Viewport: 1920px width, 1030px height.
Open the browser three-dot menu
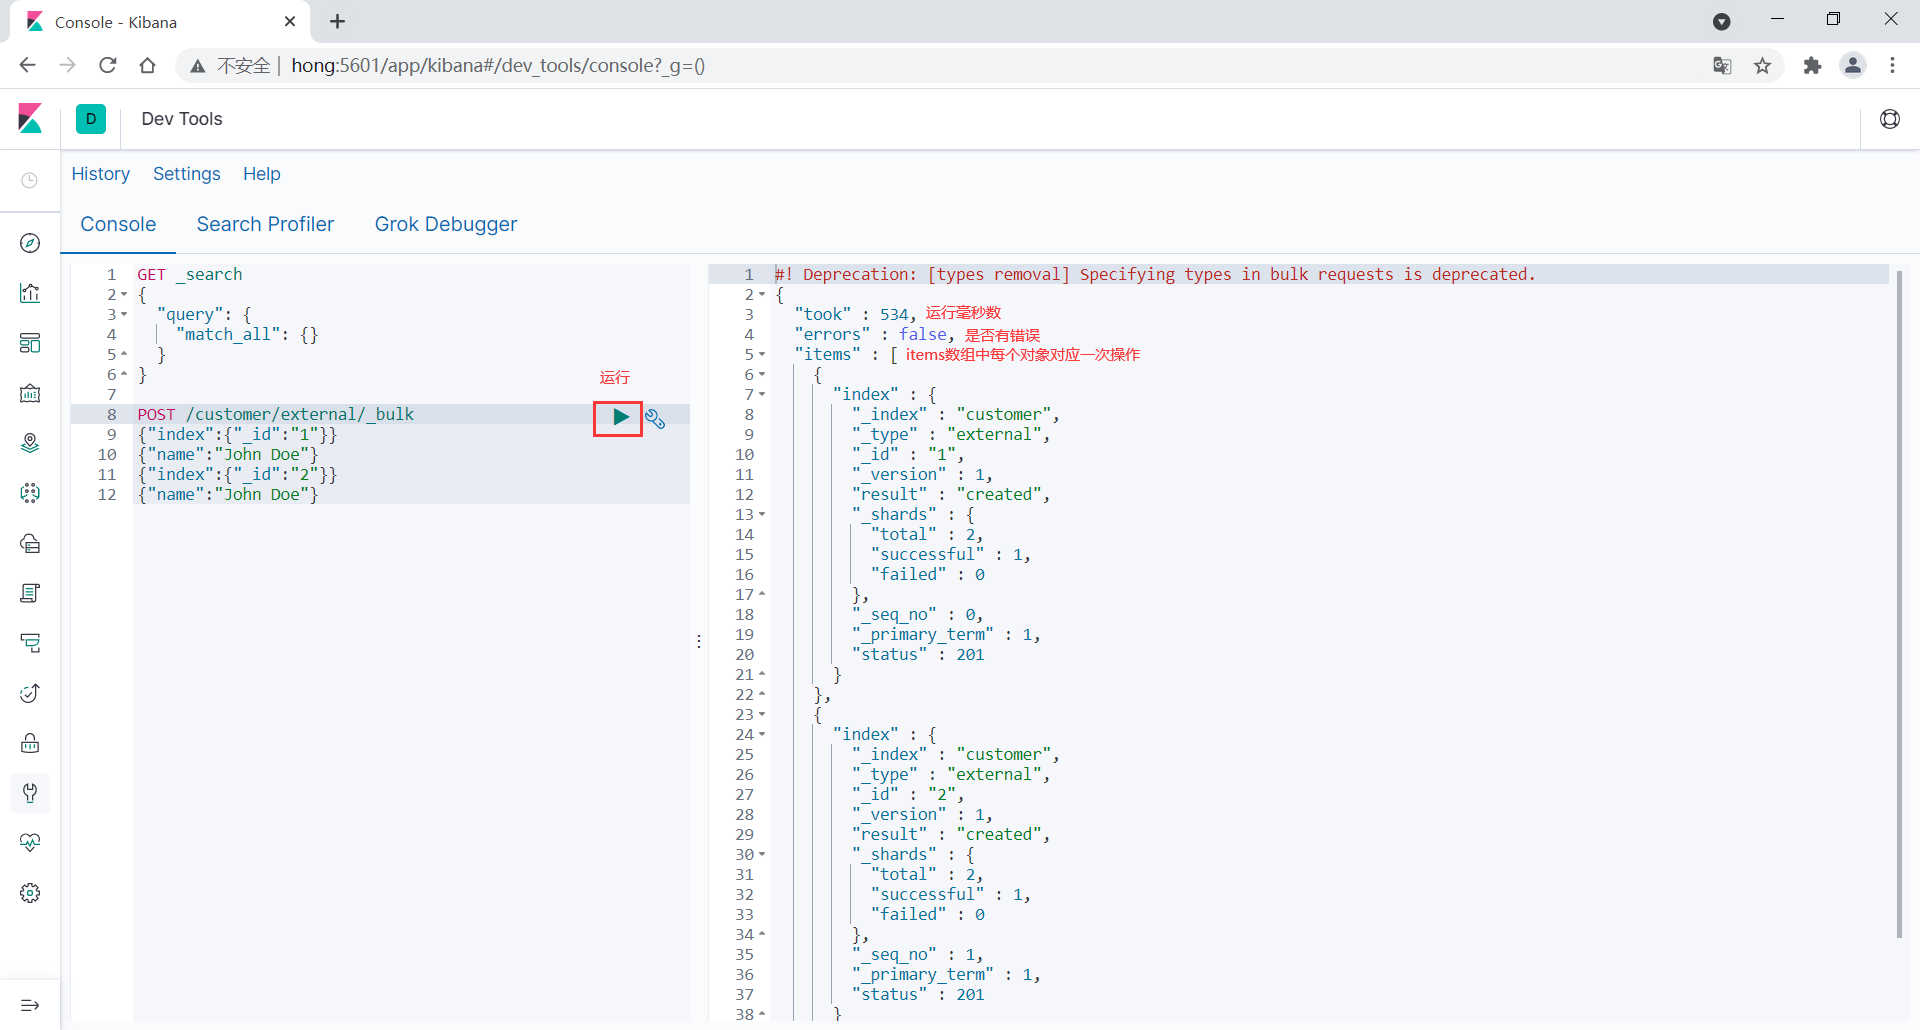tap(1892, 66)
